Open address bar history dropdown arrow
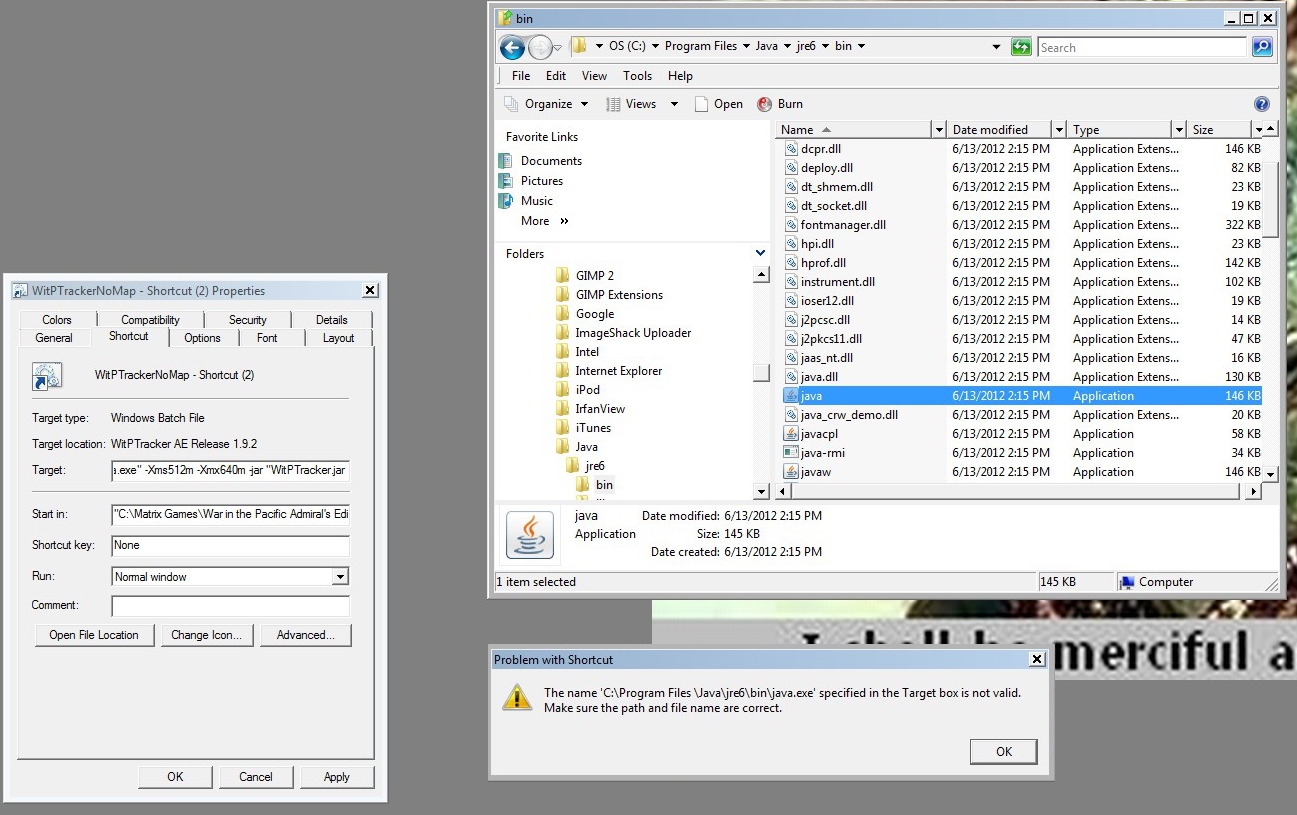Image resolution: width=1297 pixels, height=815 pixels. click(x=996, y=47)
